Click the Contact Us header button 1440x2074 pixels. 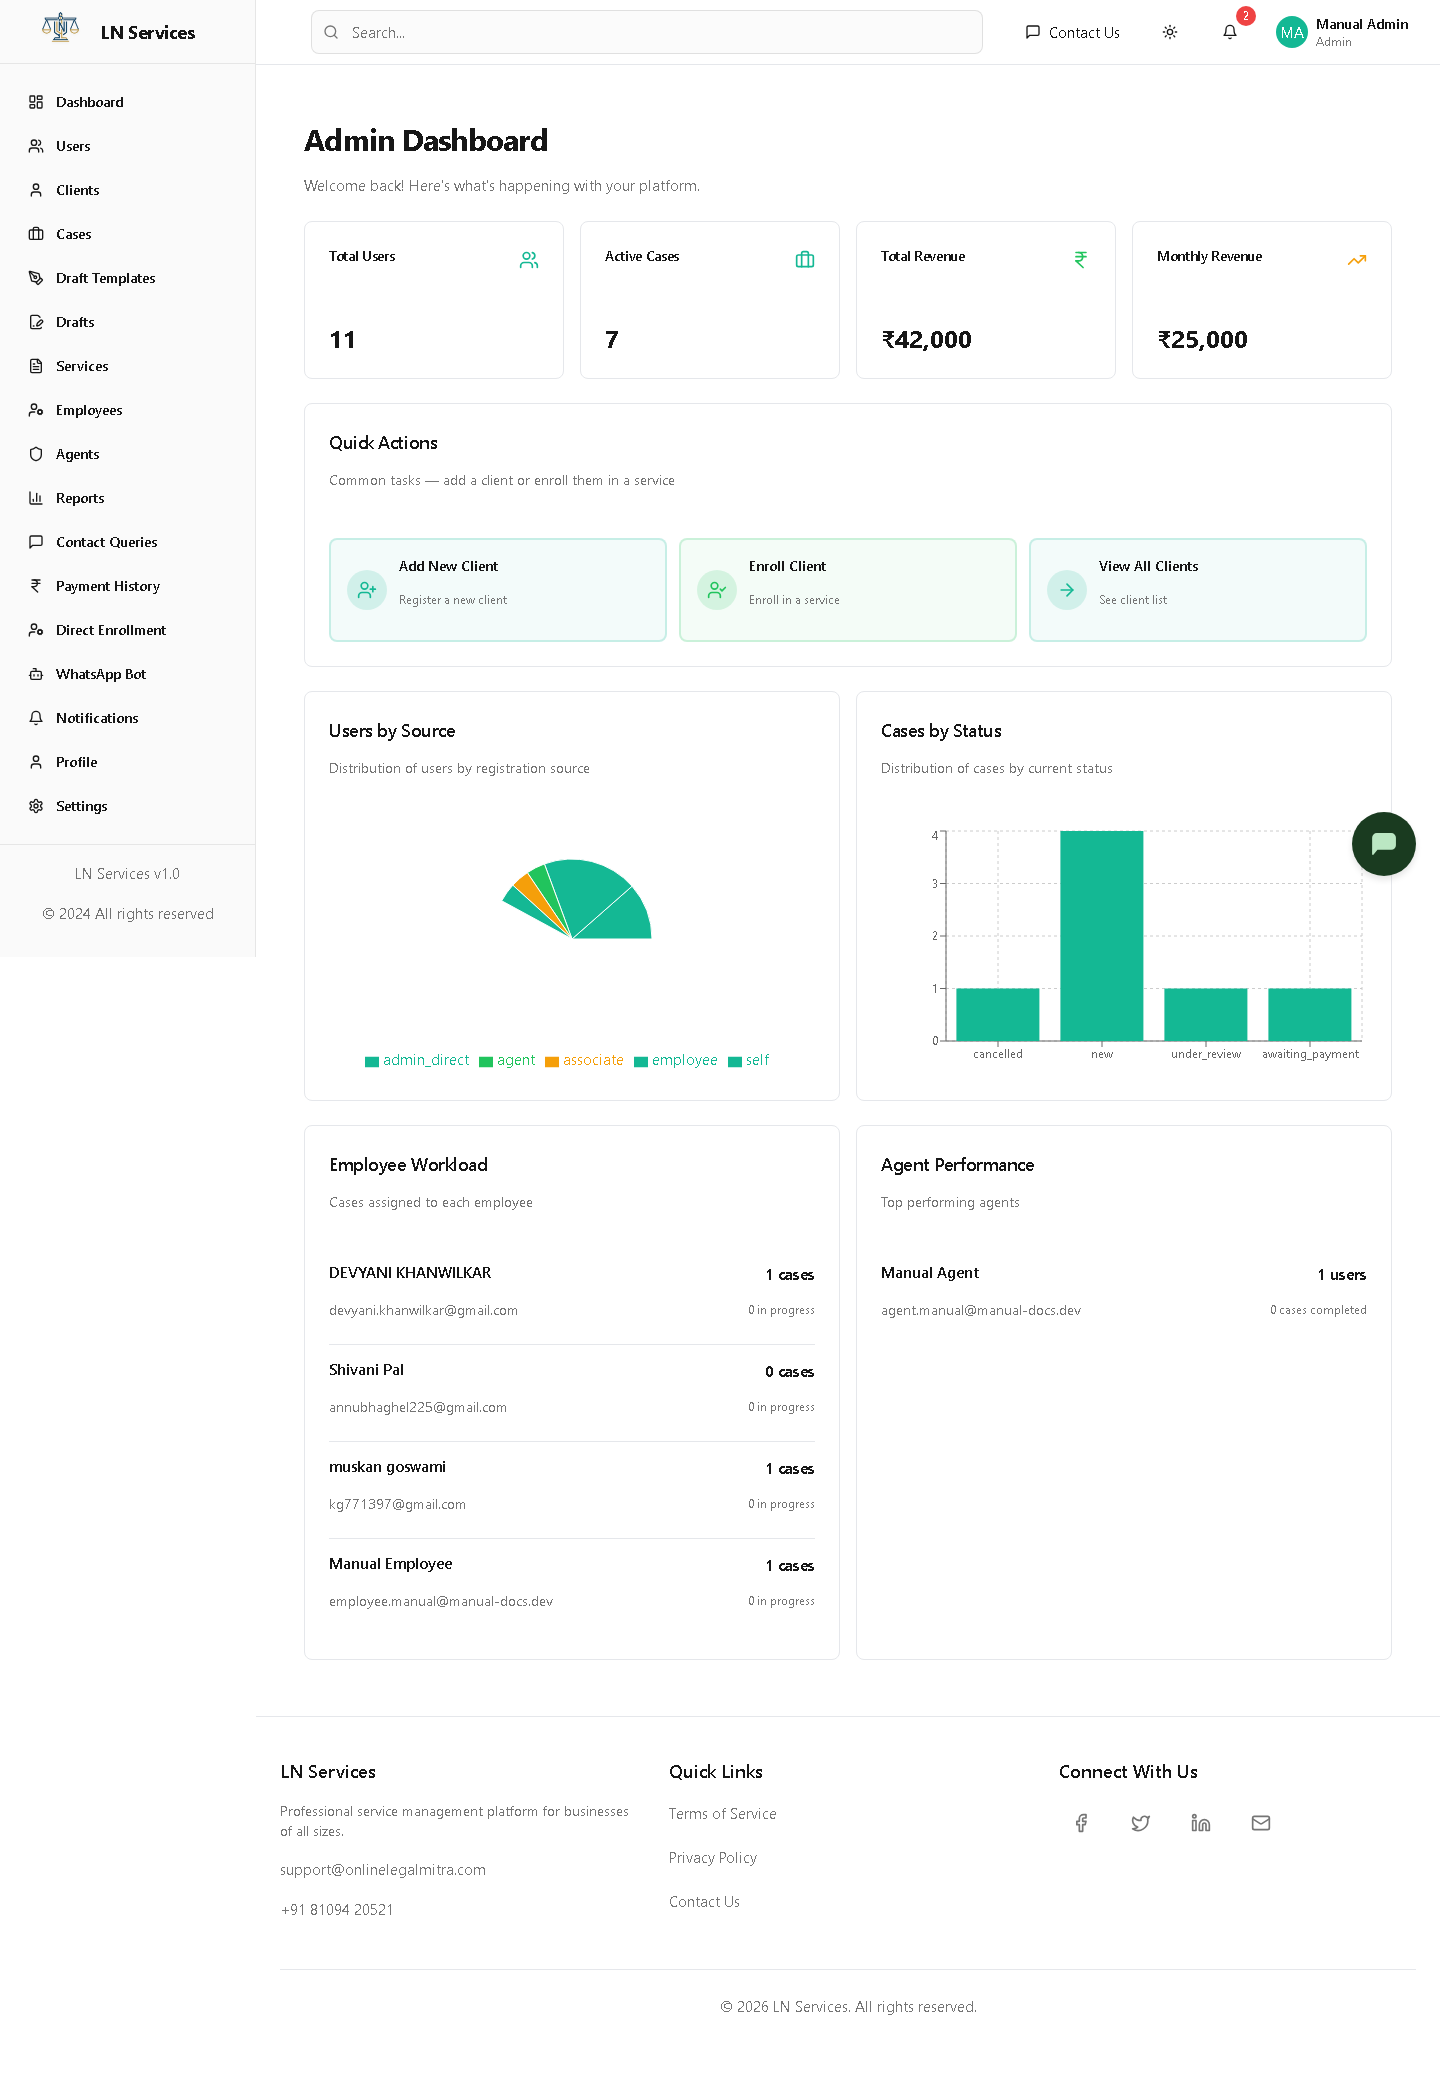pos(1072,32)
